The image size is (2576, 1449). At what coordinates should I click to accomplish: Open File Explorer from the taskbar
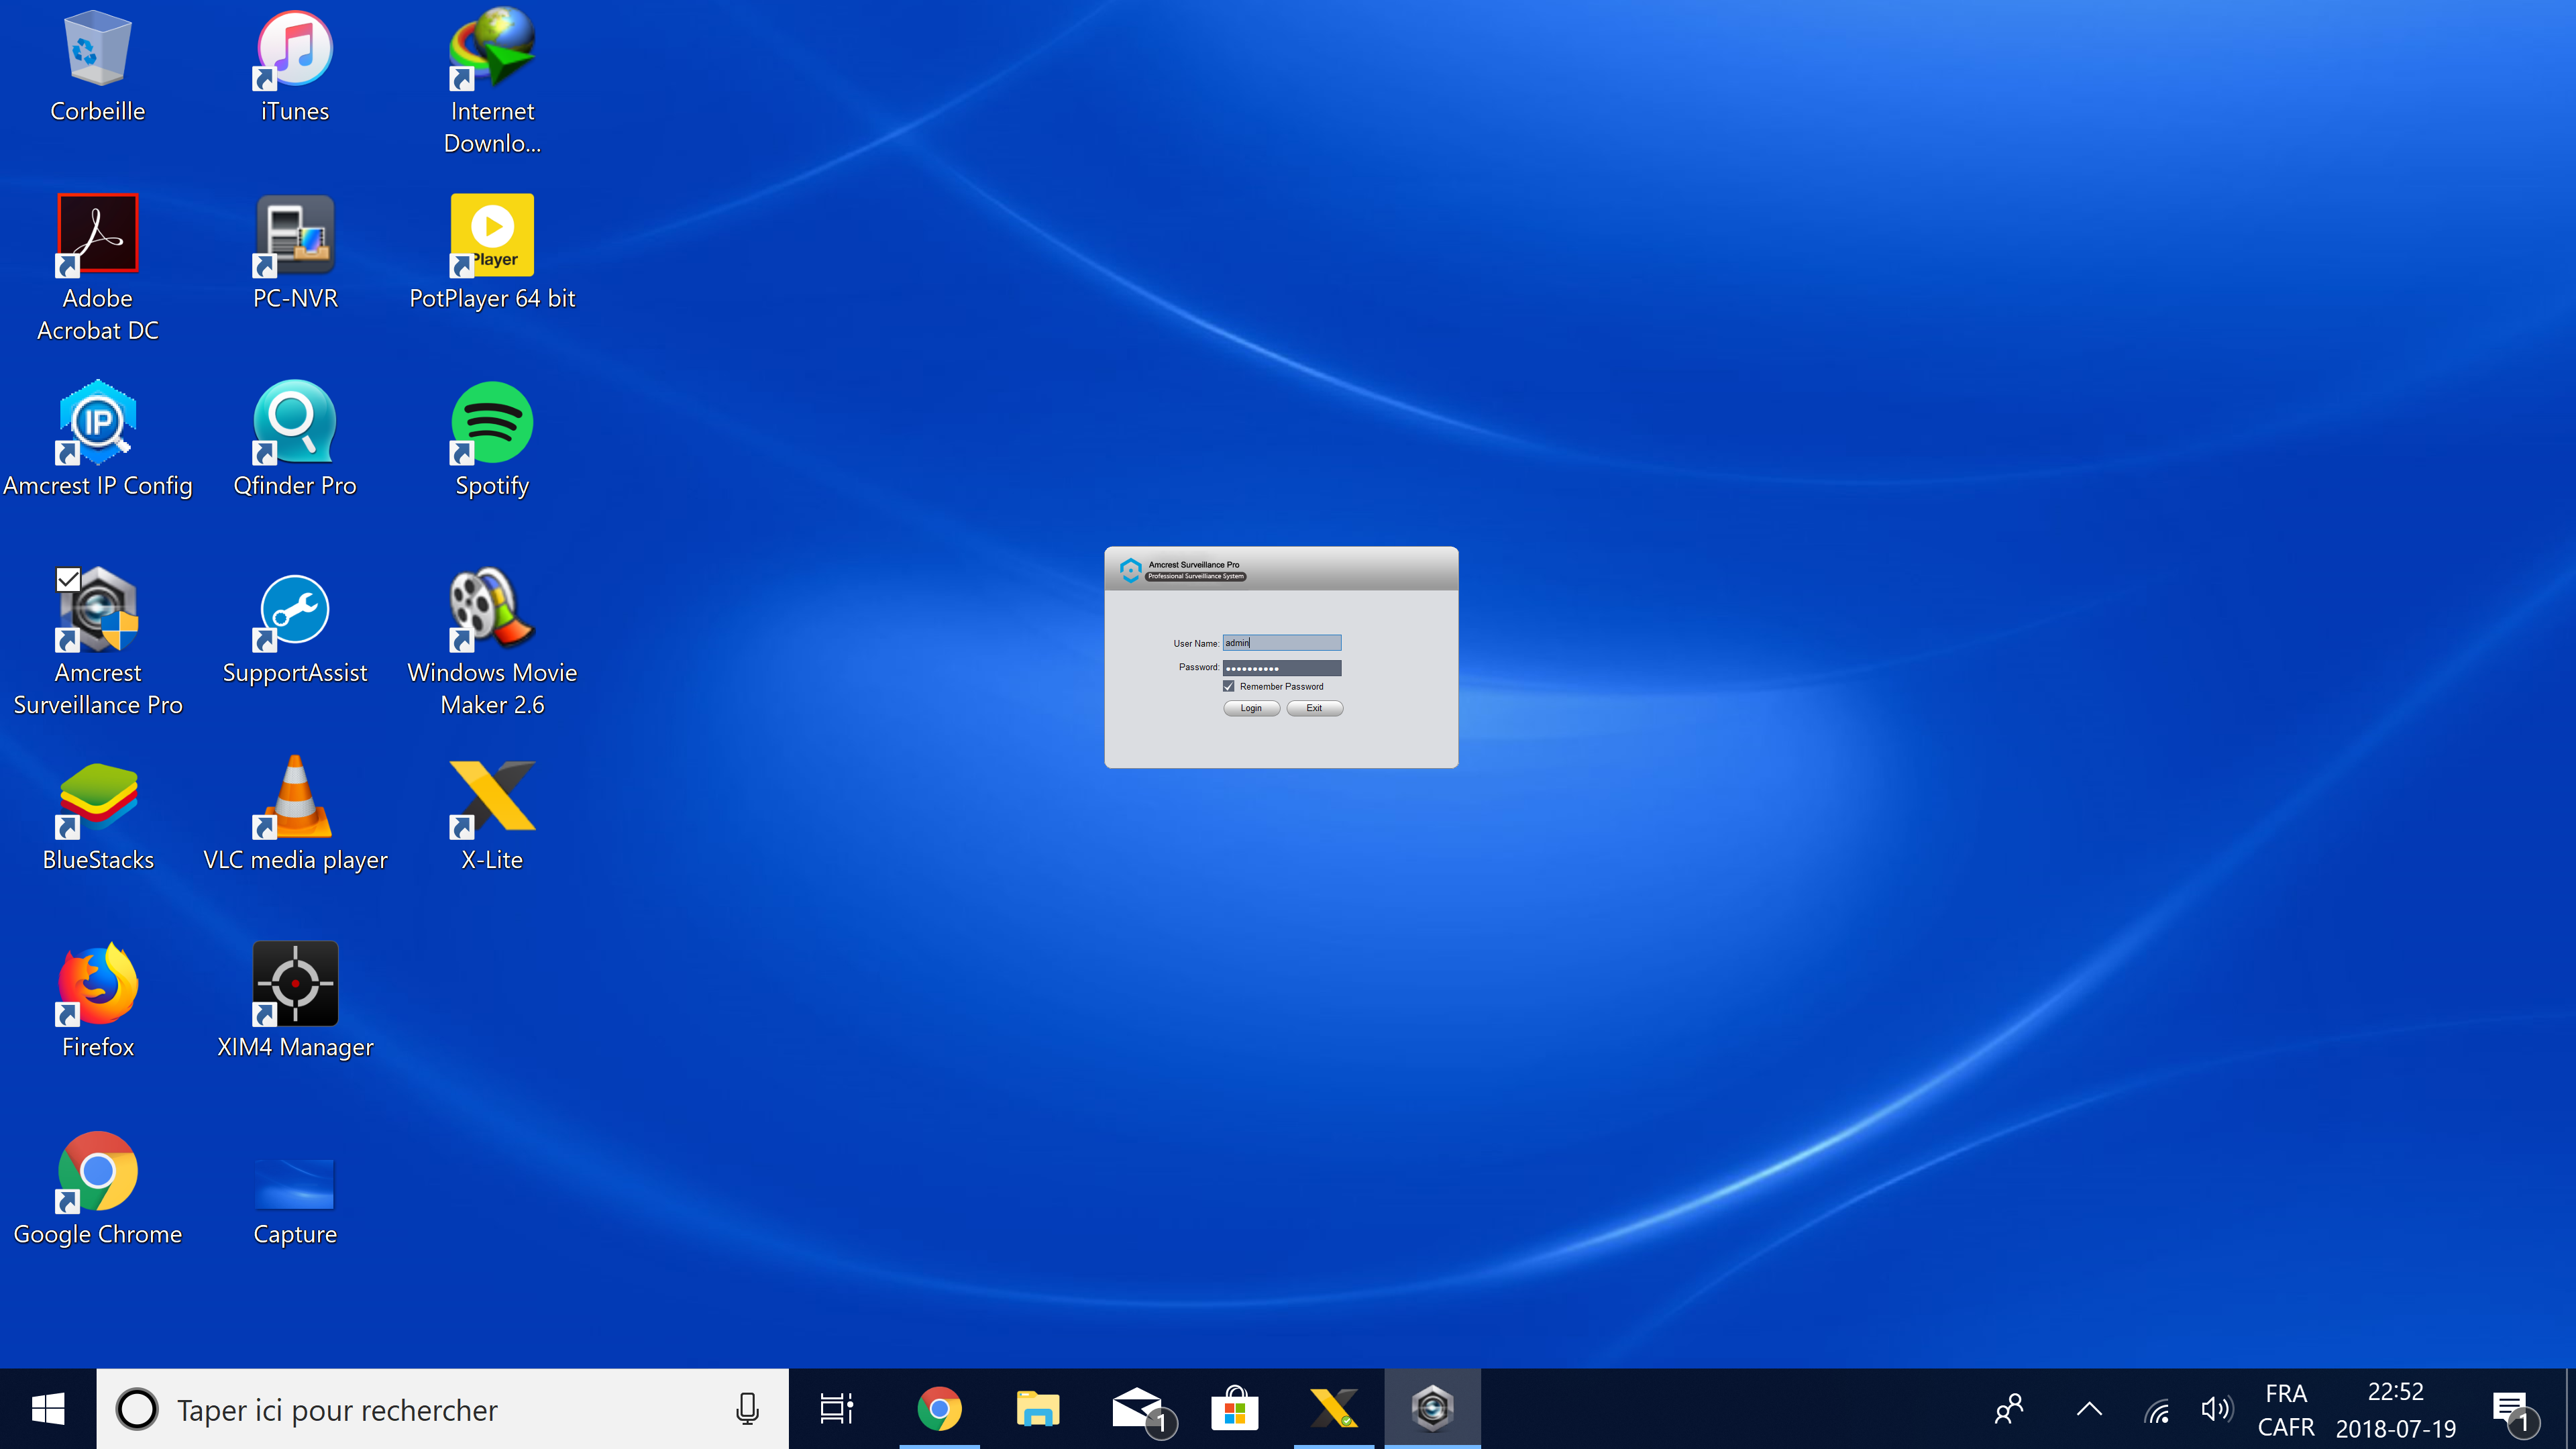1037,1409
